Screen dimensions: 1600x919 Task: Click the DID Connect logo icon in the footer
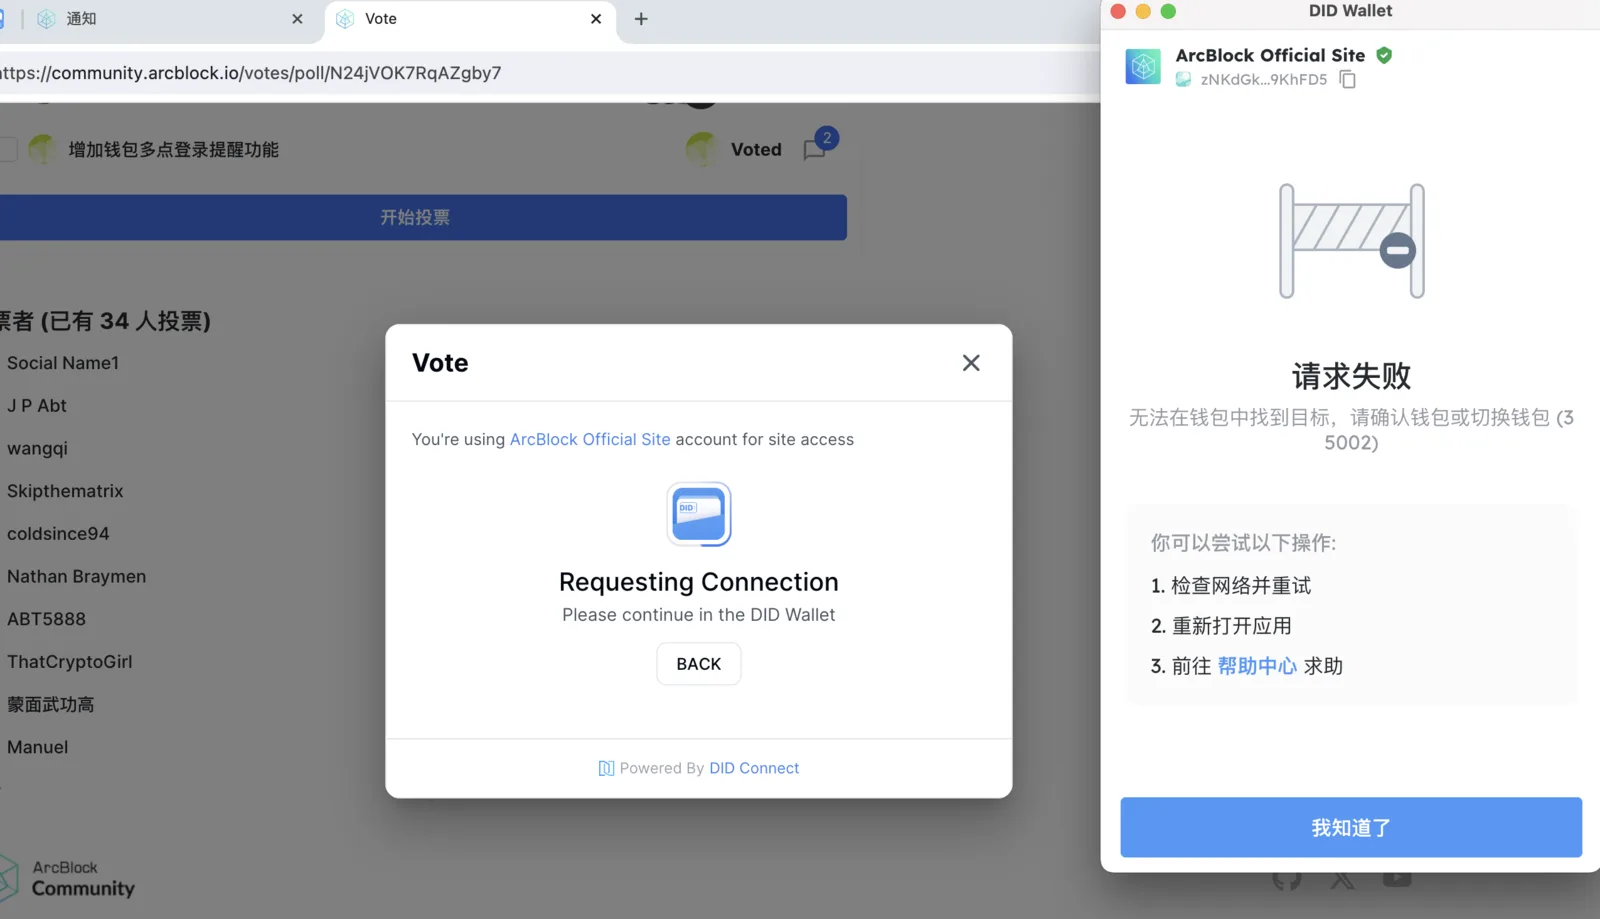606,768
